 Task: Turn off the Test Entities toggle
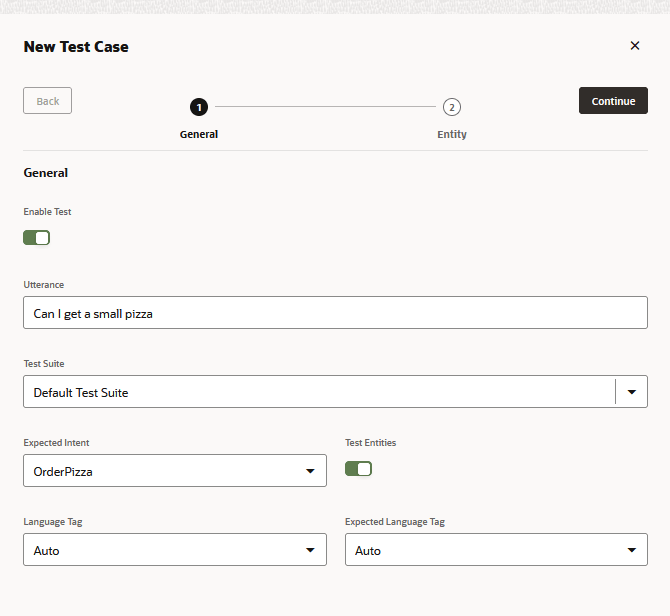tap(358, 469)
